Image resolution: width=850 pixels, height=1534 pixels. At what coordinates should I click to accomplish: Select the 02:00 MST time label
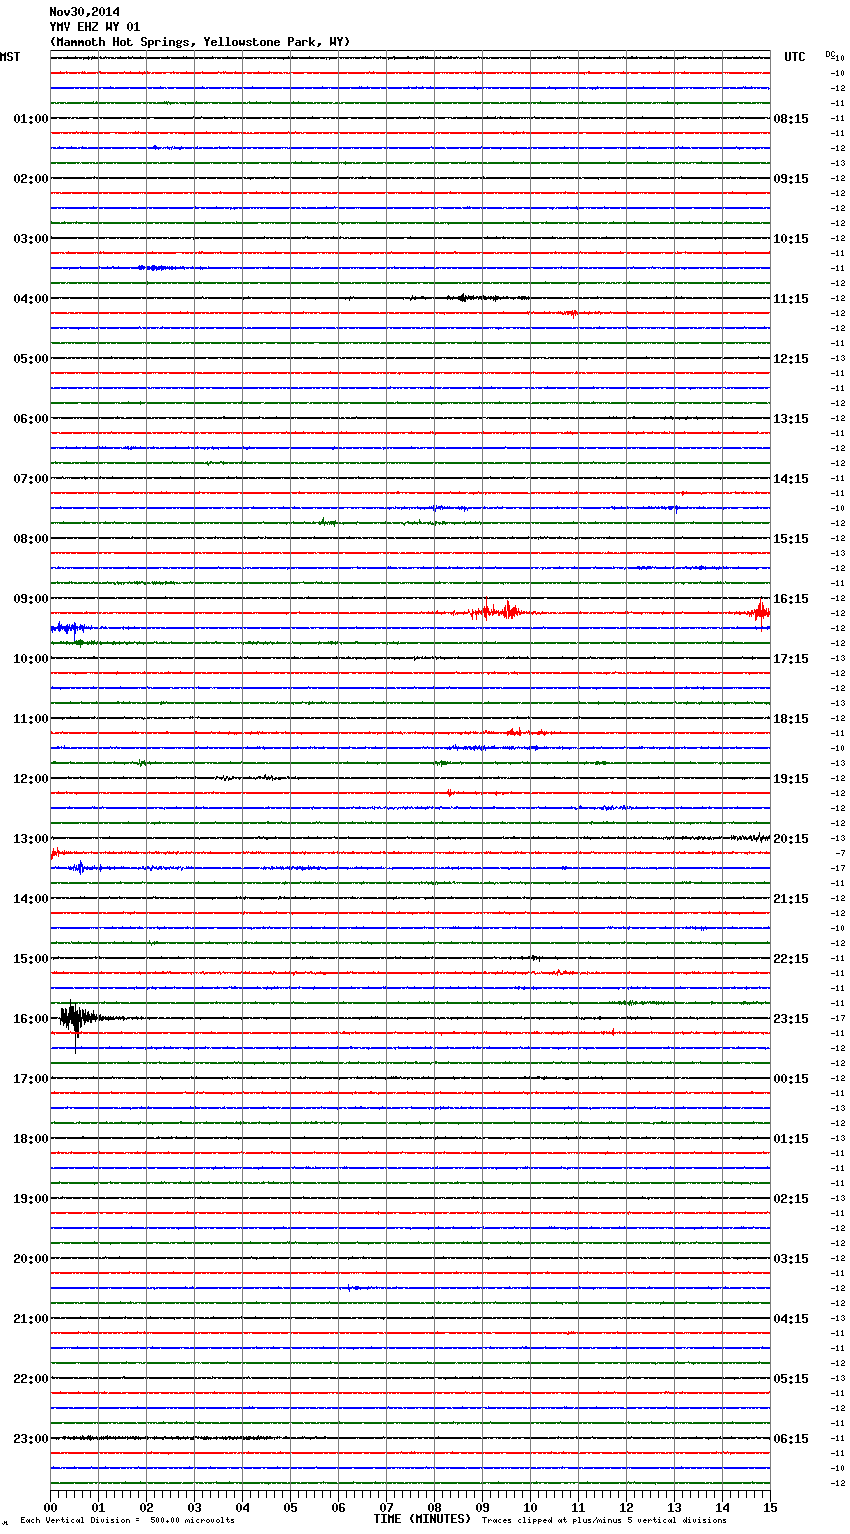click(x=31, y=179)
